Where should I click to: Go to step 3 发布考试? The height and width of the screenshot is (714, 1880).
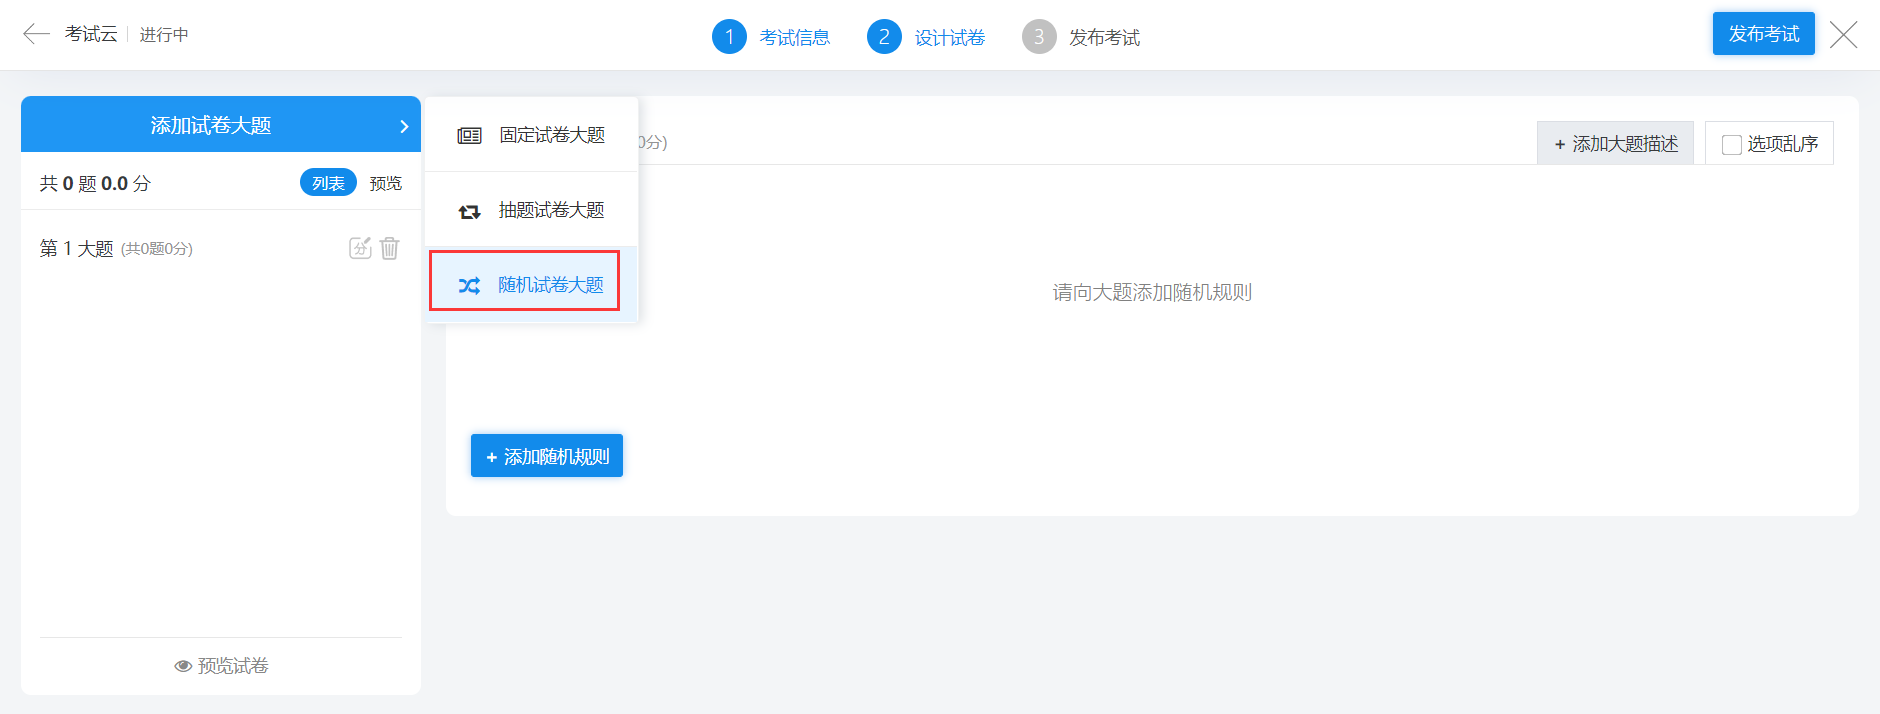(1081, 37)
